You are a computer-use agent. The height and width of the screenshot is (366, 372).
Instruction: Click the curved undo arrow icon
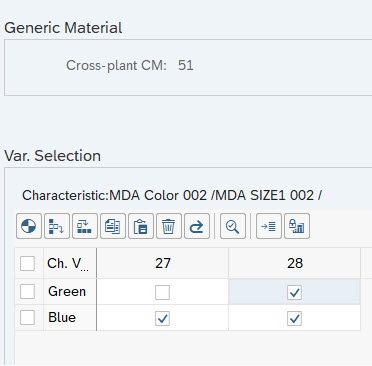(197, 226)
